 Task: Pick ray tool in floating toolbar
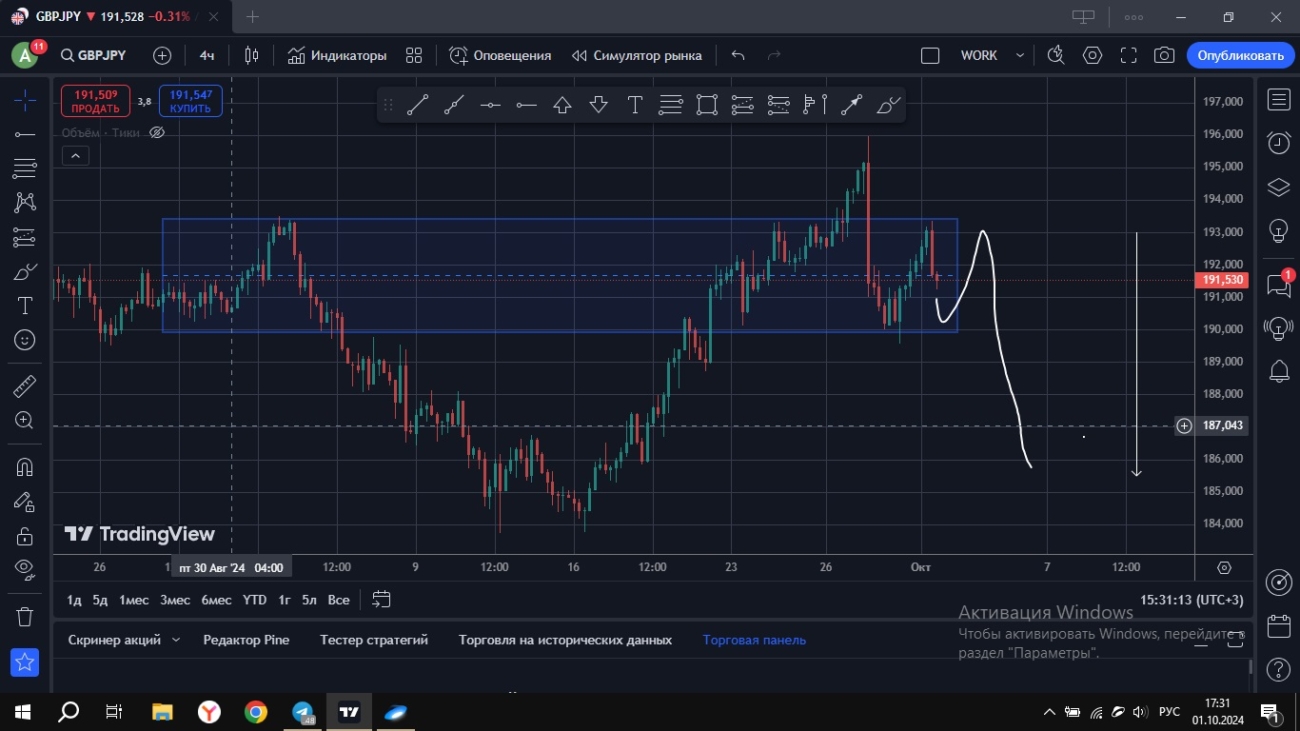click(x=454, y=104)
